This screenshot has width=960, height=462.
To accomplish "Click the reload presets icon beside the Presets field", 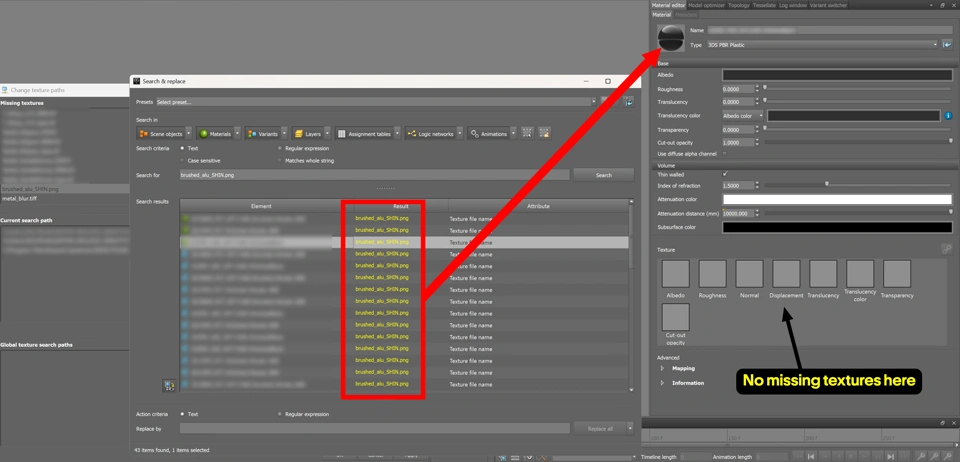I will (628, 102).
